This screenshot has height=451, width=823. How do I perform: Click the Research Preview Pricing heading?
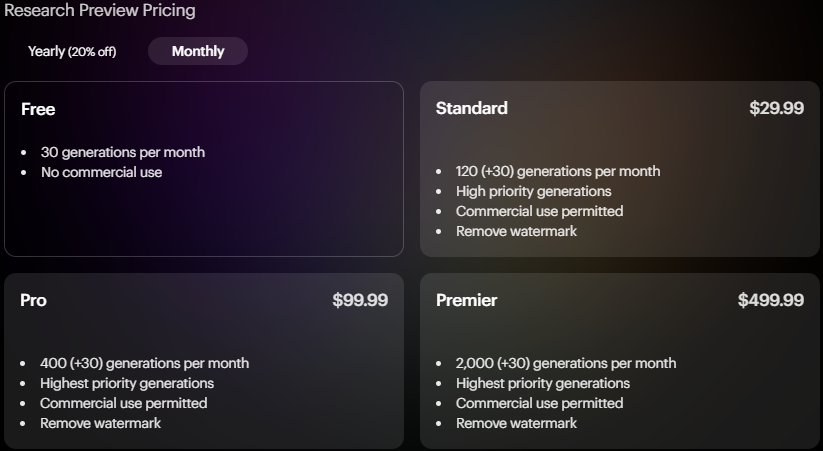click(x=98, y=11)
